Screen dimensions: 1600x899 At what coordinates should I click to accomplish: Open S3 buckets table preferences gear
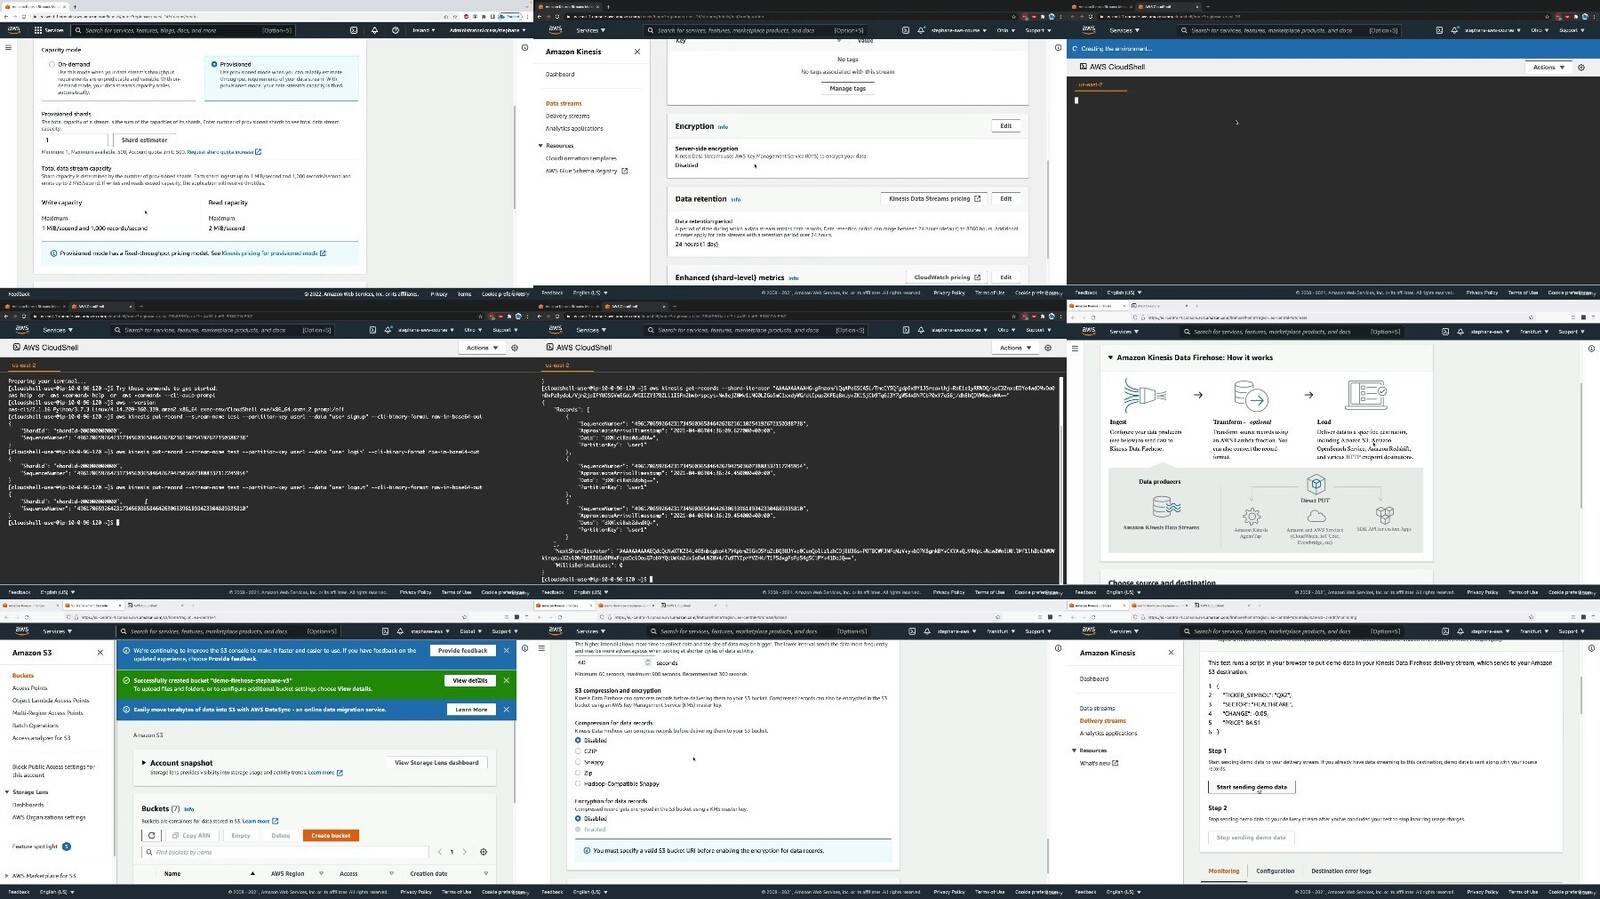[483, 852]
